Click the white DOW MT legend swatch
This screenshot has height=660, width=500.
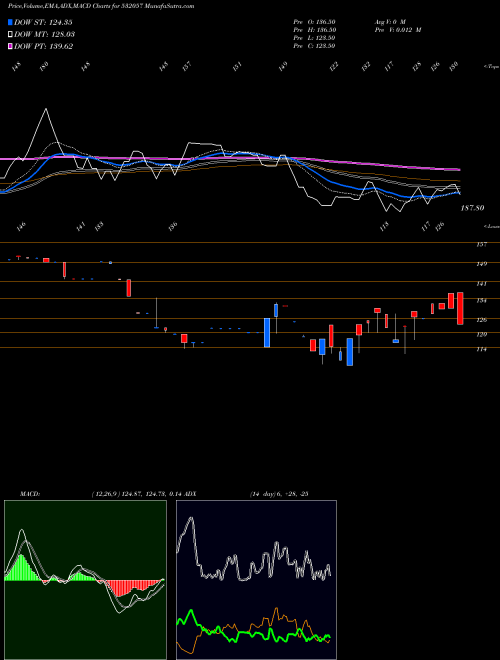tap(10, 34)
